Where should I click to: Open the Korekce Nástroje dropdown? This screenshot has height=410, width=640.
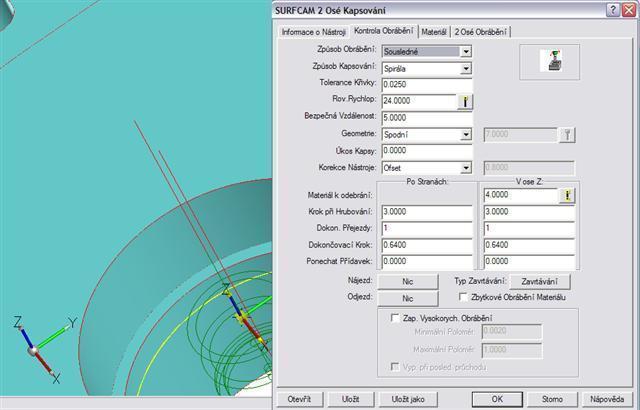click(466, 168)
